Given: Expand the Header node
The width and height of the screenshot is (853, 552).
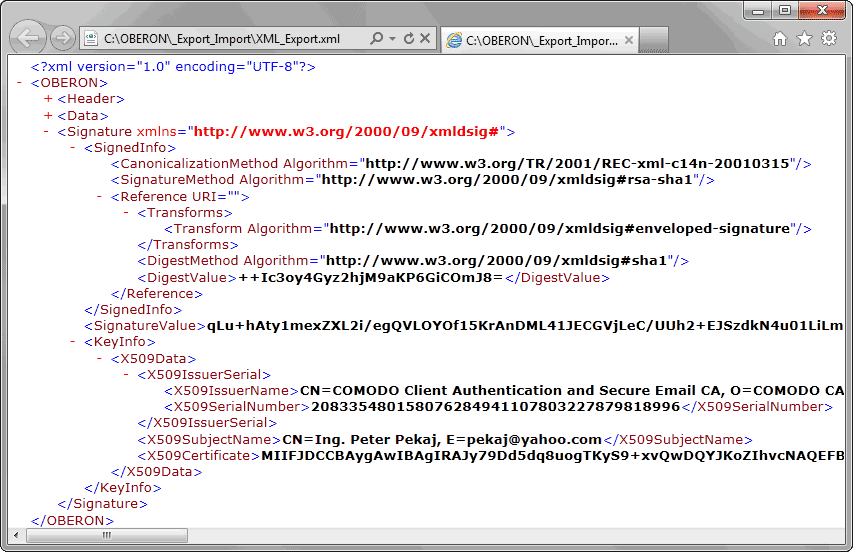Looking at the screenshot, I should coord(48,99).
